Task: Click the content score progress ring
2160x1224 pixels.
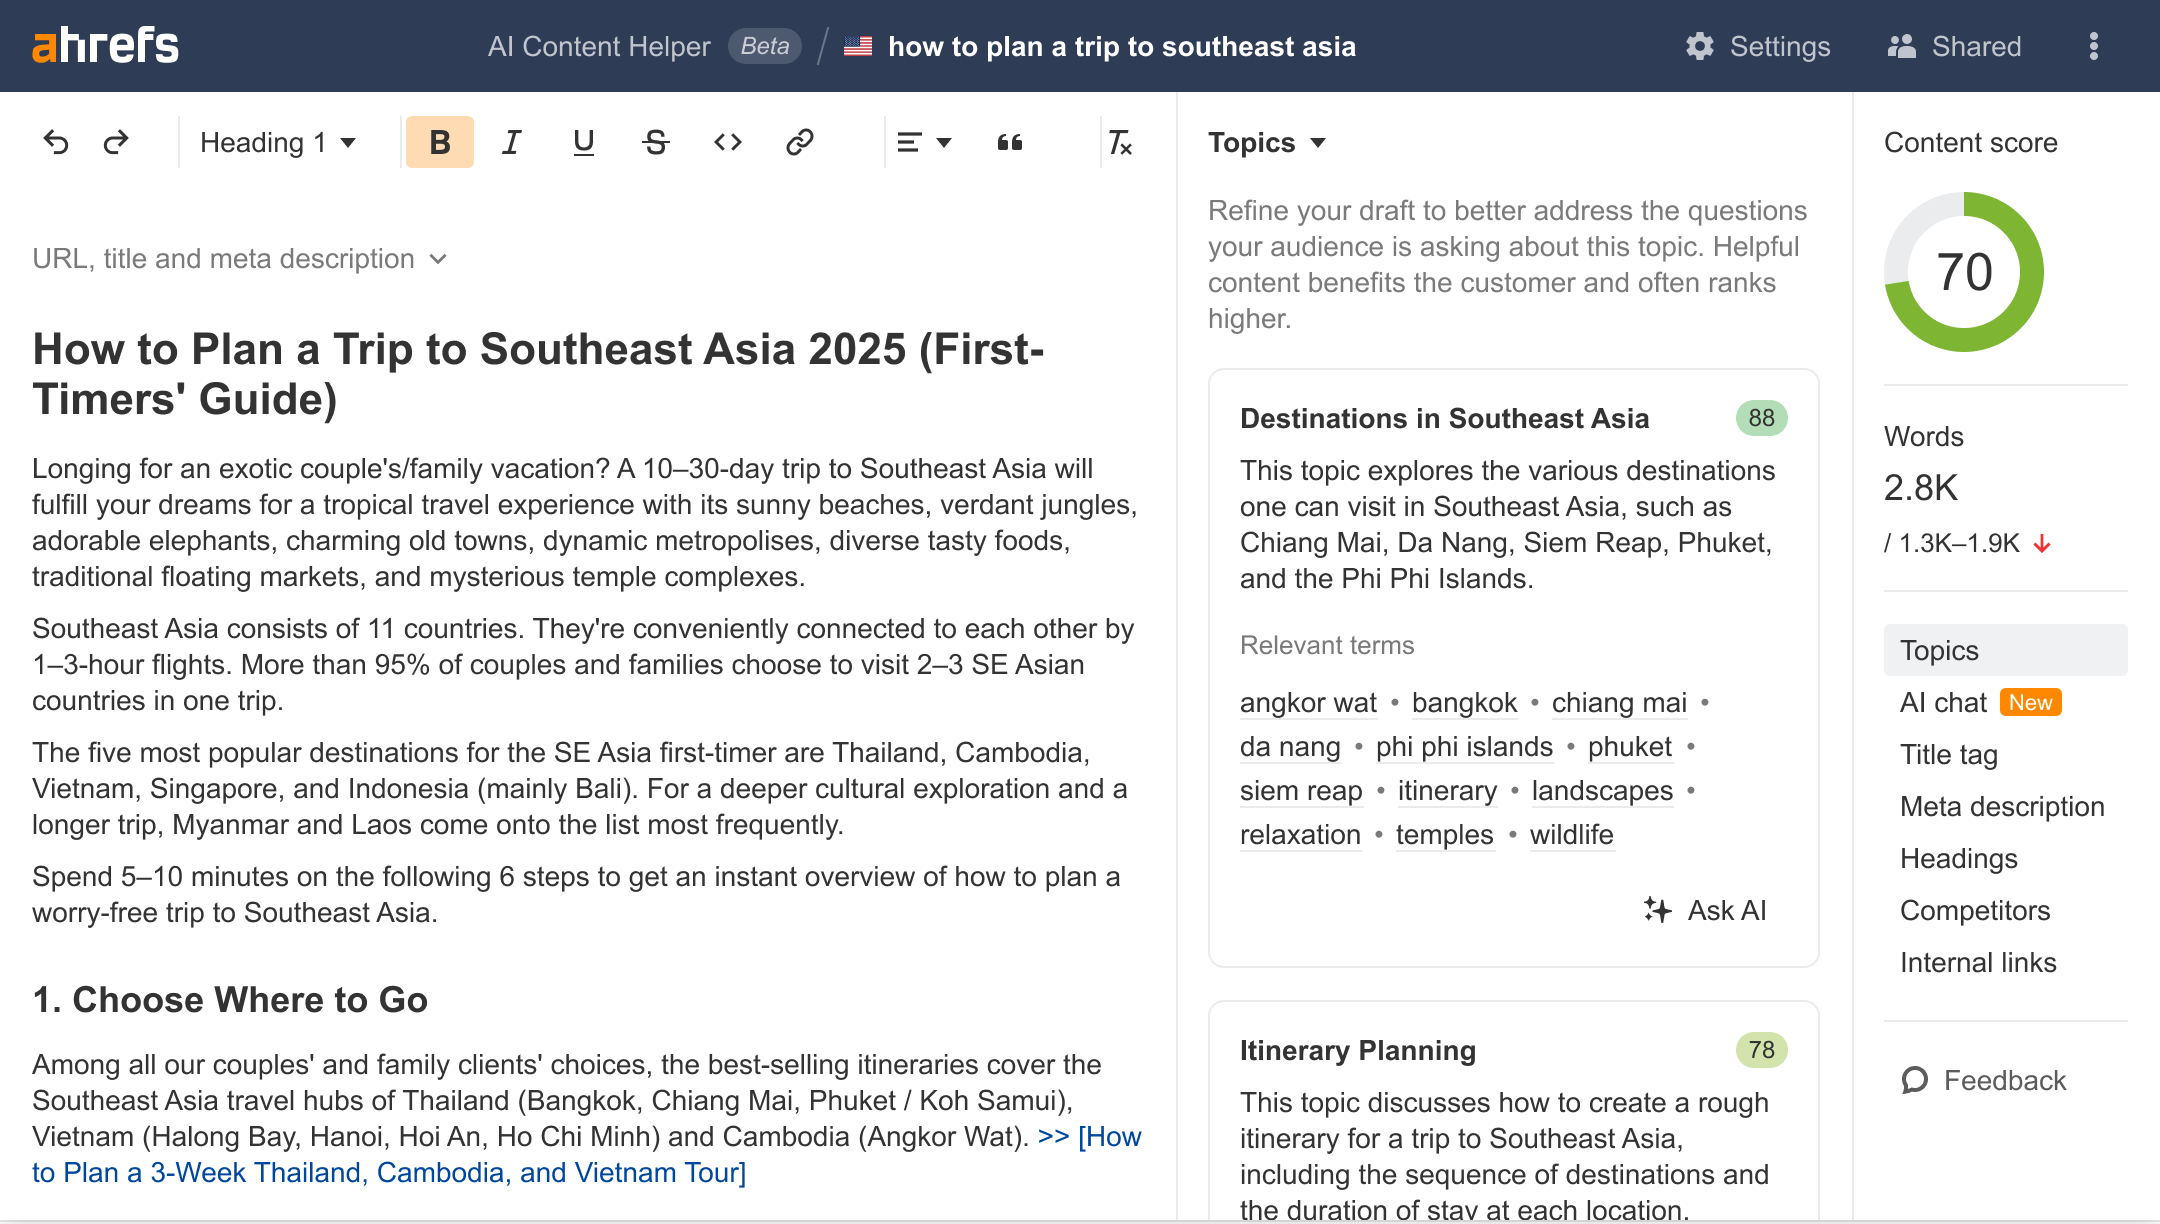Action: click(x=1963, y=271)
